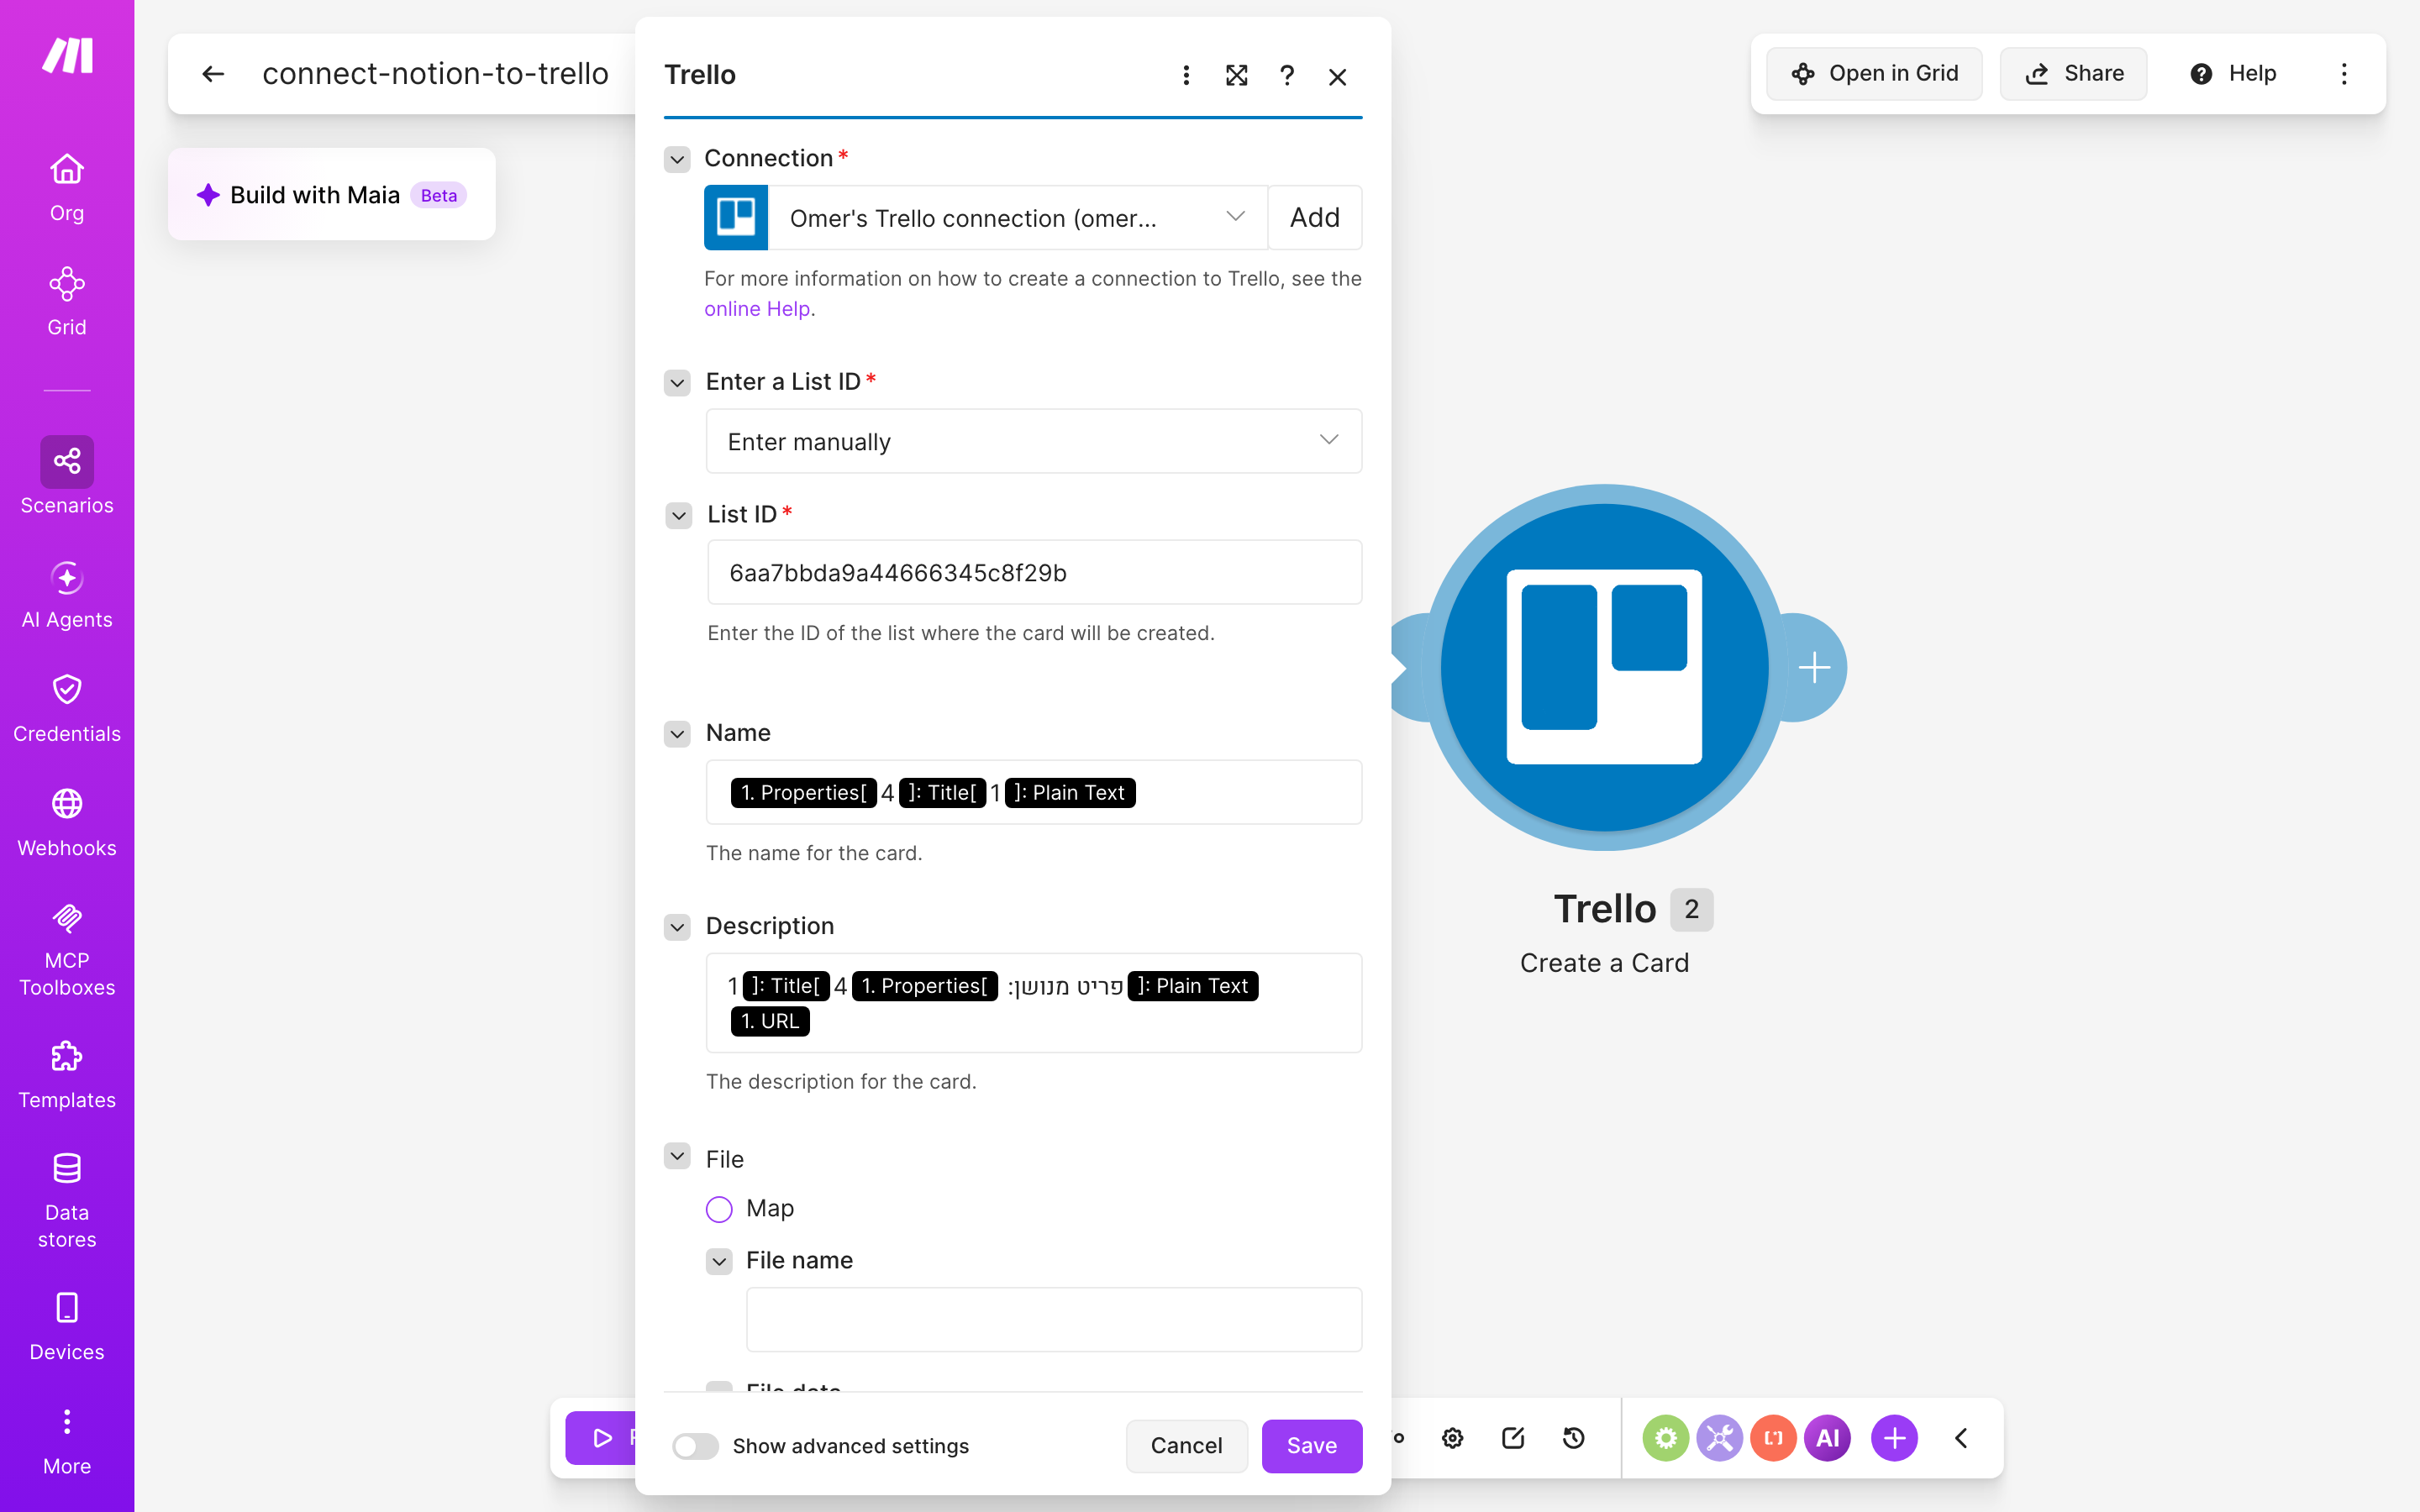Click the scenario title connect-notion-to-trello
The image size is (2420, 1512).
click(435, 74)
